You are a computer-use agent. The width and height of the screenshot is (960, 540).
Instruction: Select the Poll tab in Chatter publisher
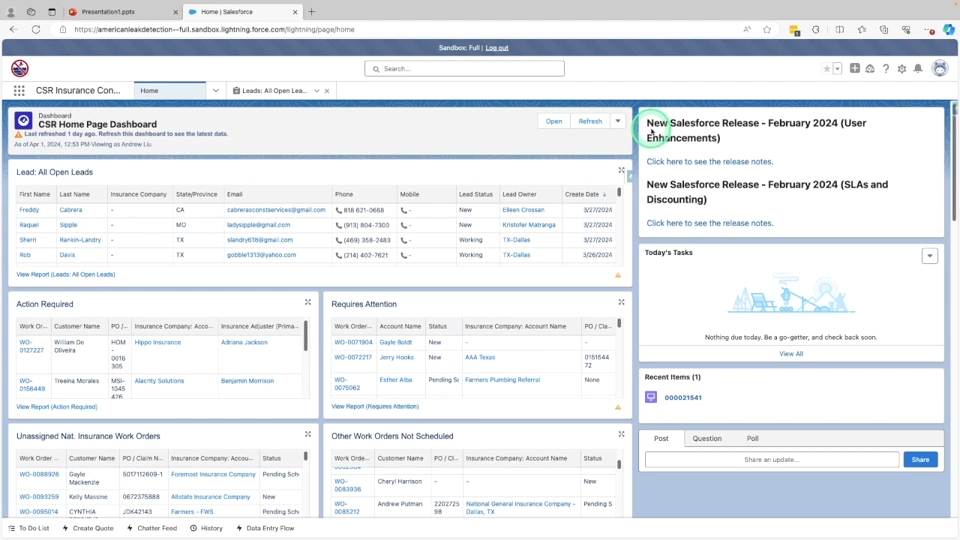pos(752,438)
